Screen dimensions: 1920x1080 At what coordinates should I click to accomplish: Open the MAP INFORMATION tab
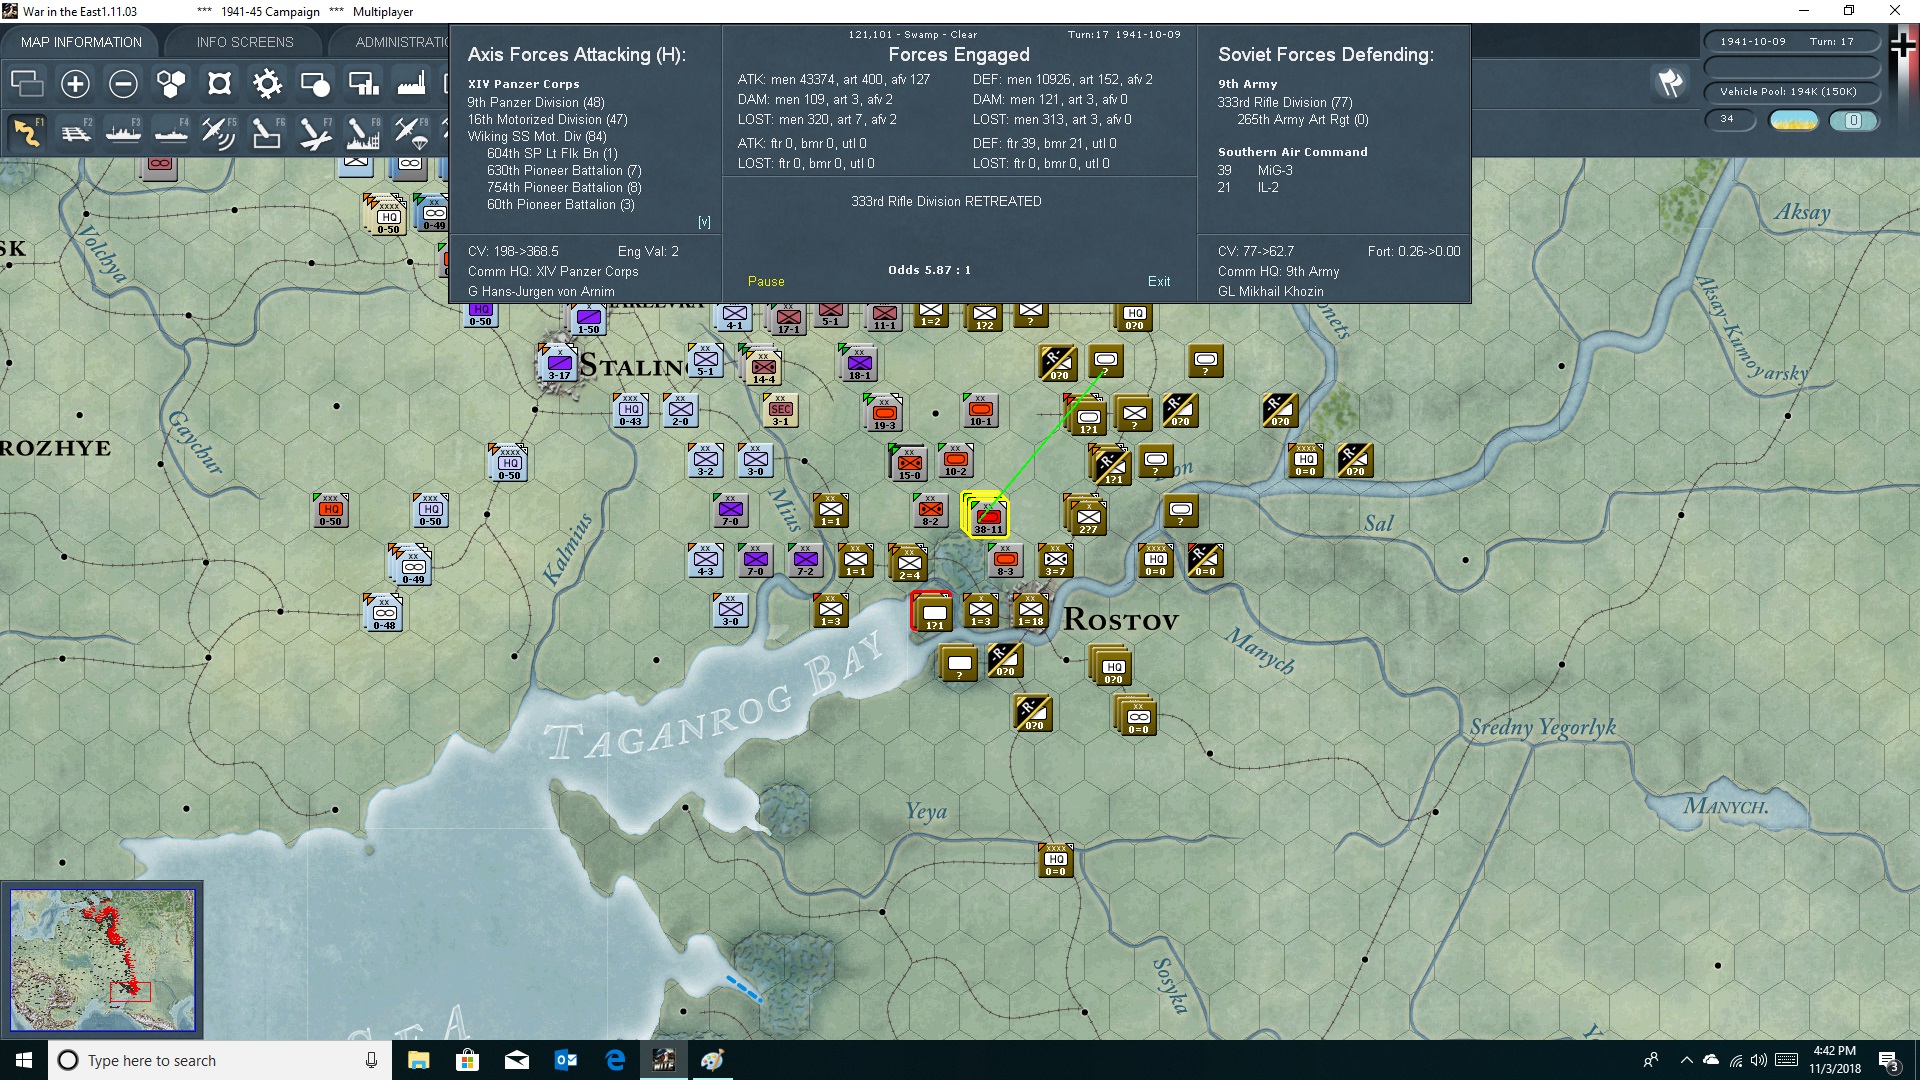coord(81,42)
